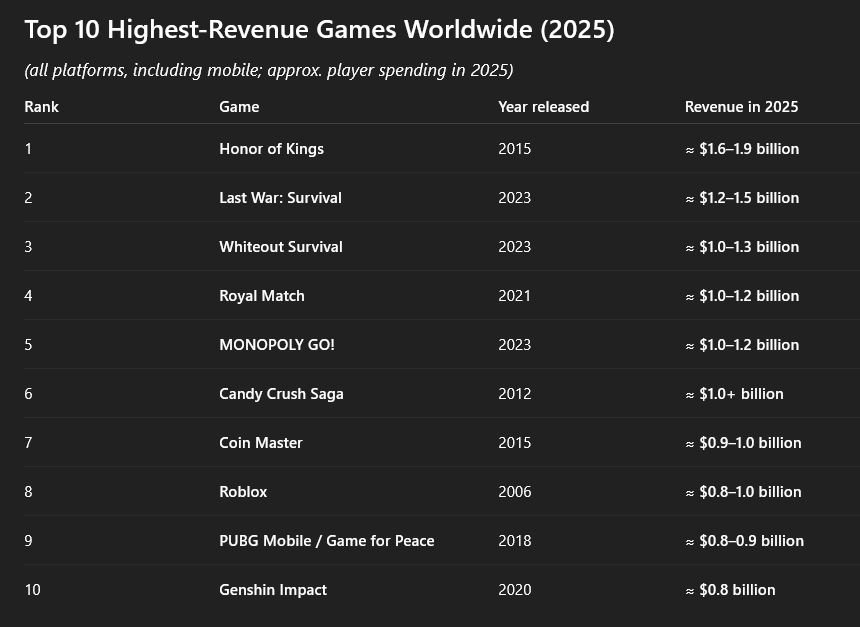Image resolution: width=860 pixels, height=627 pixels.
Task: Click the revenue "≈ $1.6–1.9 billion"
Action: 742,149
